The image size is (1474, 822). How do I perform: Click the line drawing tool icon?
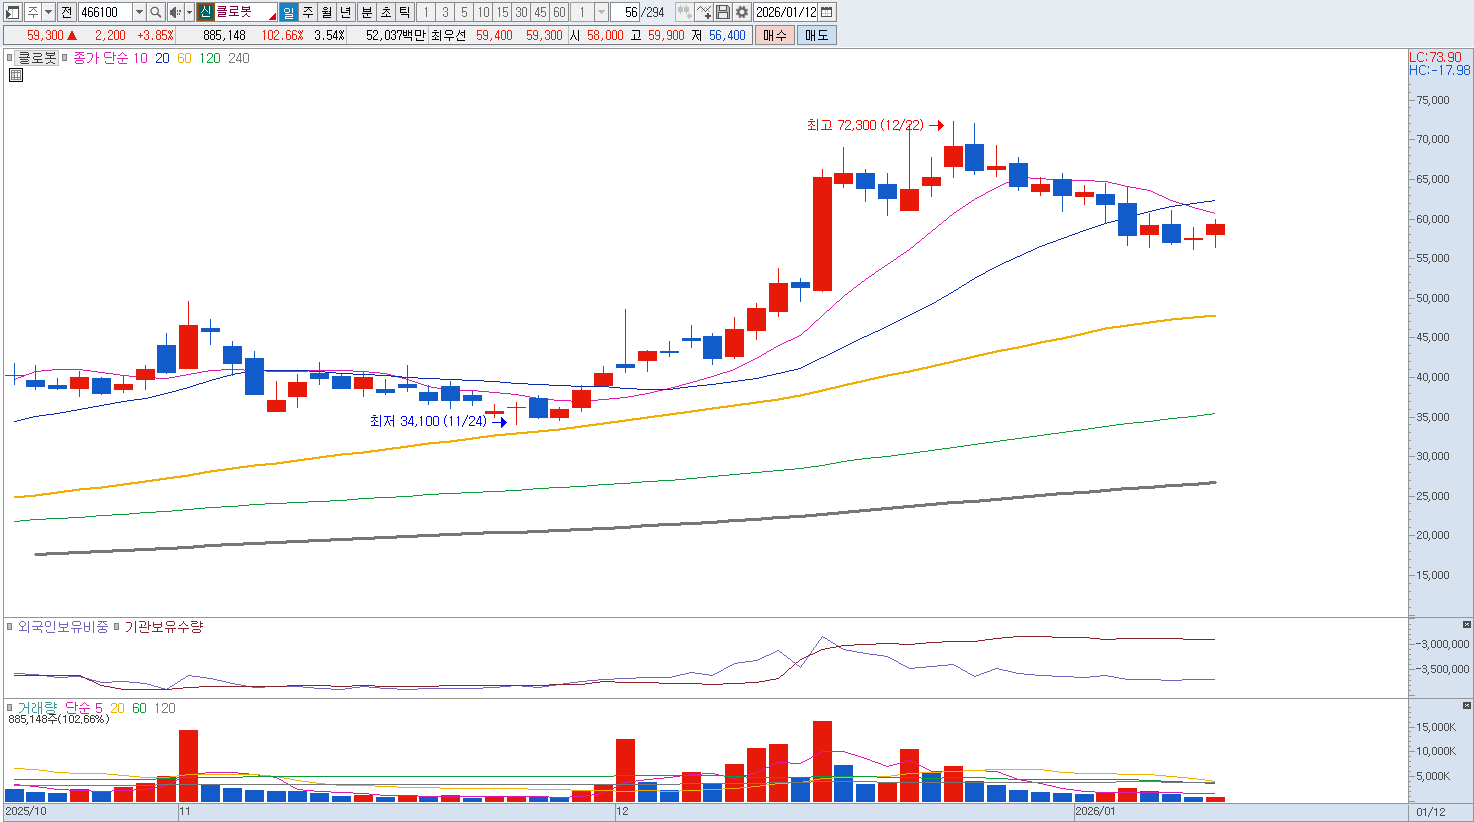tap(704, 12)
